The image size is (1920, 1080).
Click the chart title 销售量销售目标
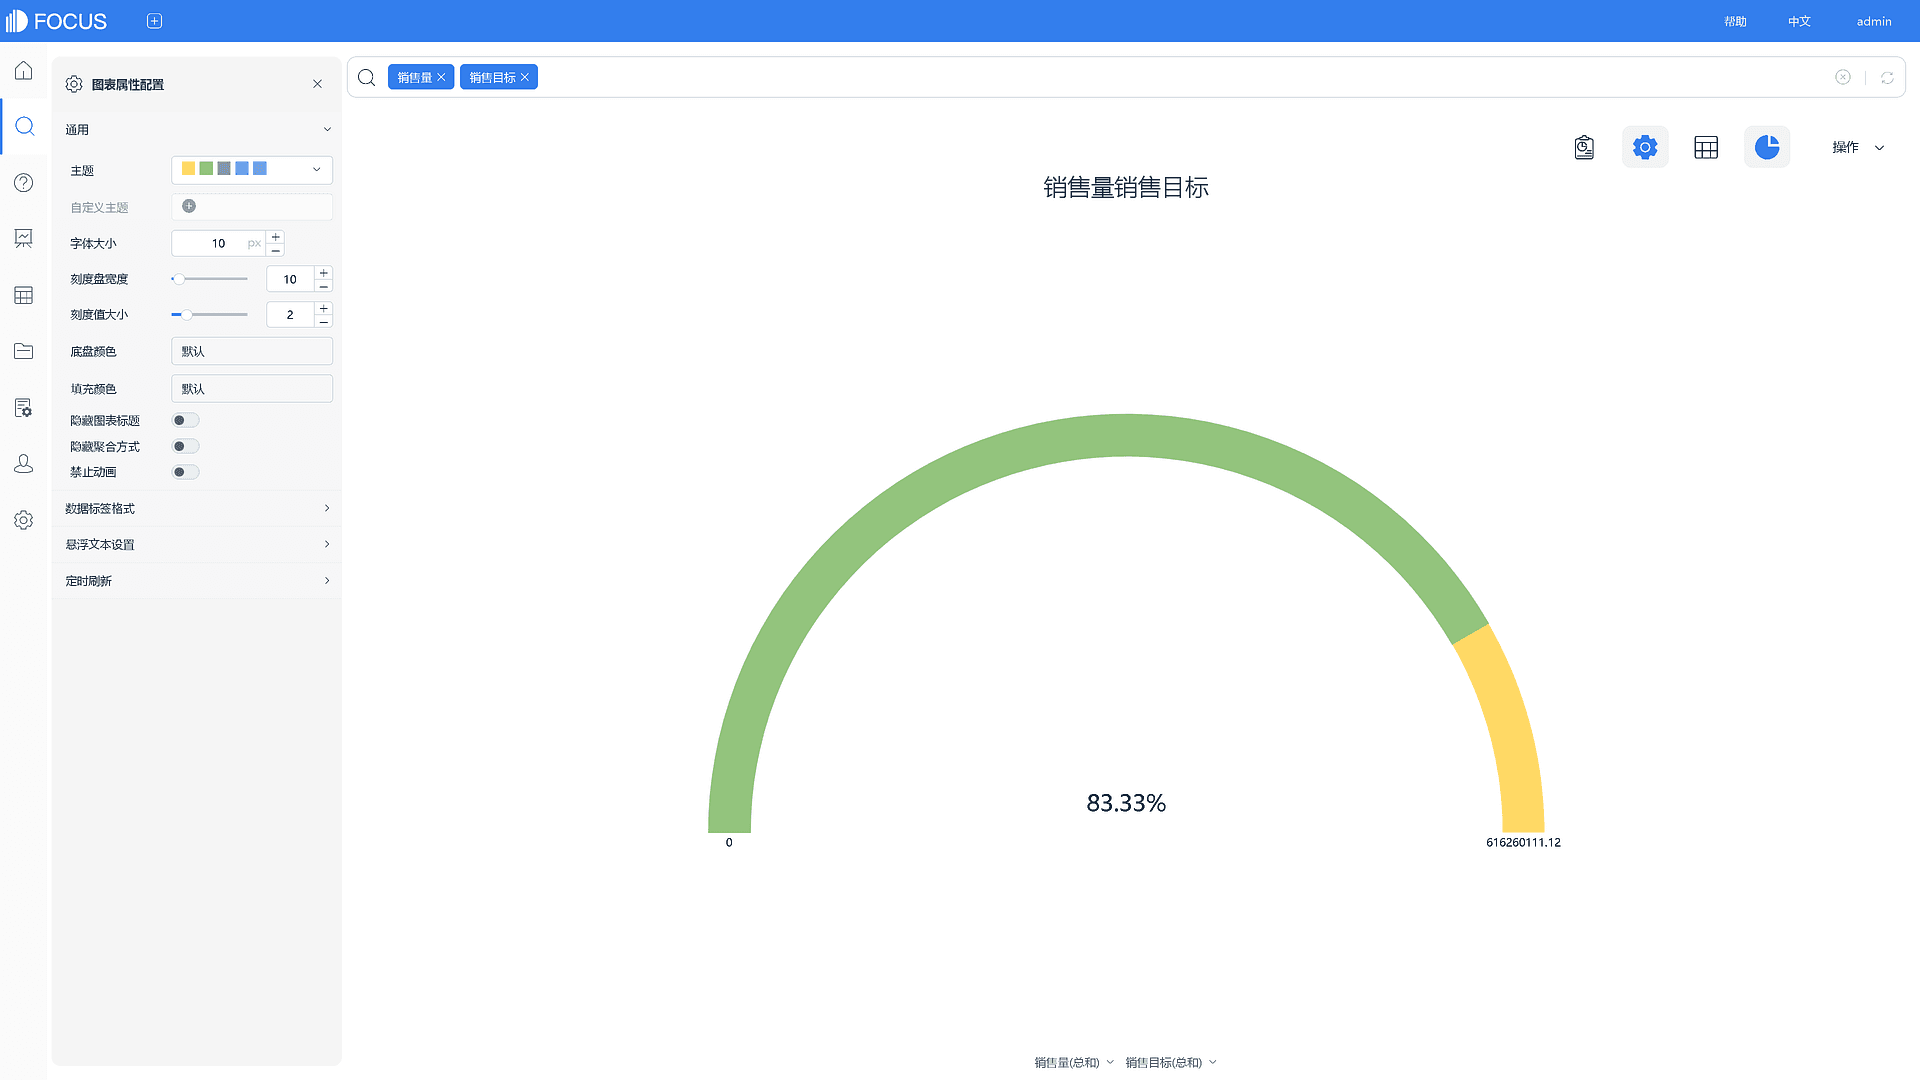point(1126,187)
